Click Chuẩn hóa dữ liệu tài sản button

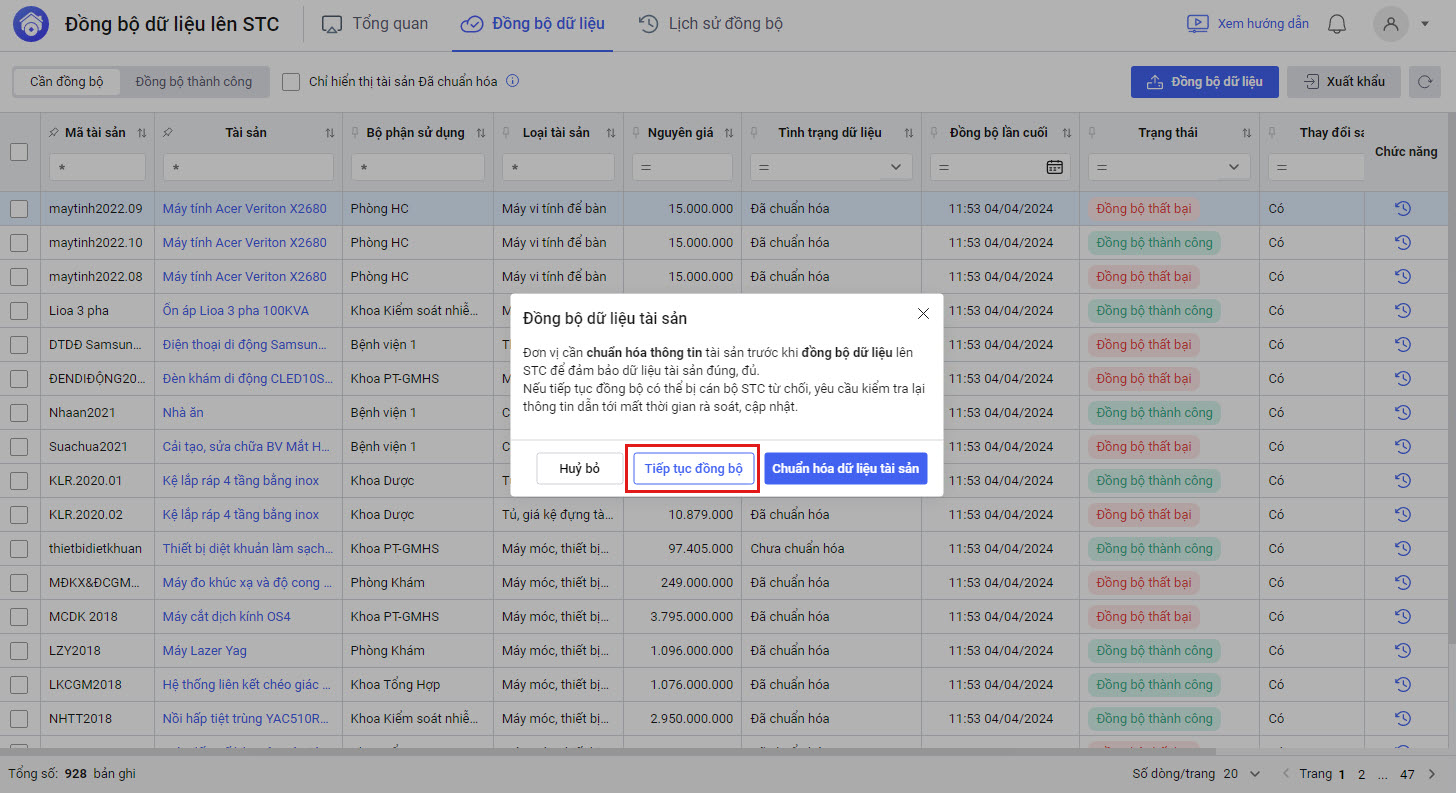coord(845,469)
